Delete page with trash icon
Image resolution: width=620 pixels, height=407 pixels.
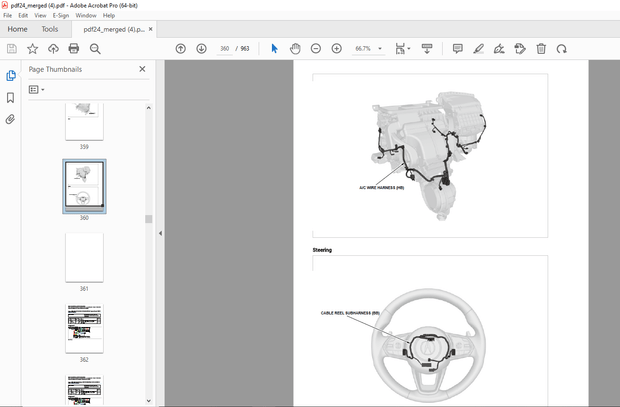[541, 49]
